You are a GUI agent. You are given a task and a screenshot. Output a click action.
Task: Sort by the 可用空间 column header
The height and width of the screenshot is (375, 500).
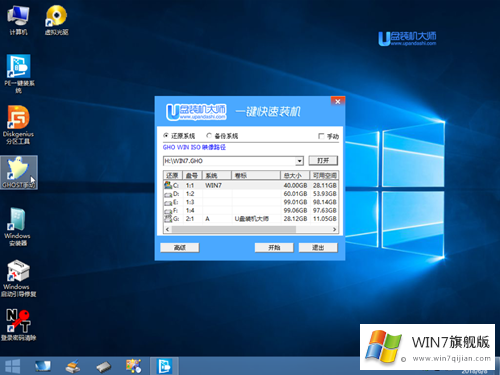[324, 175]
